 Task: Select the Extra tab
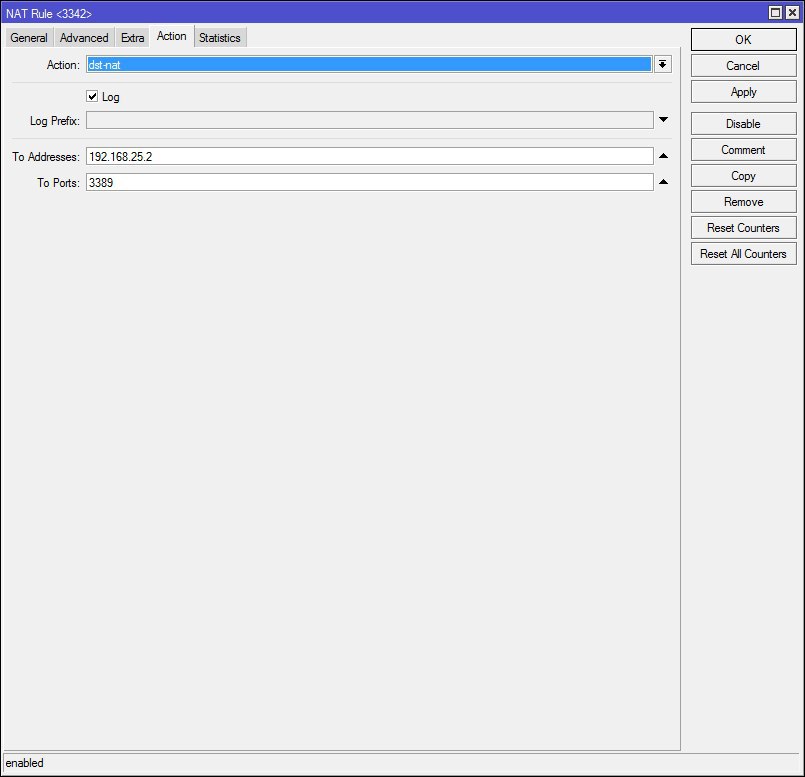132,38
